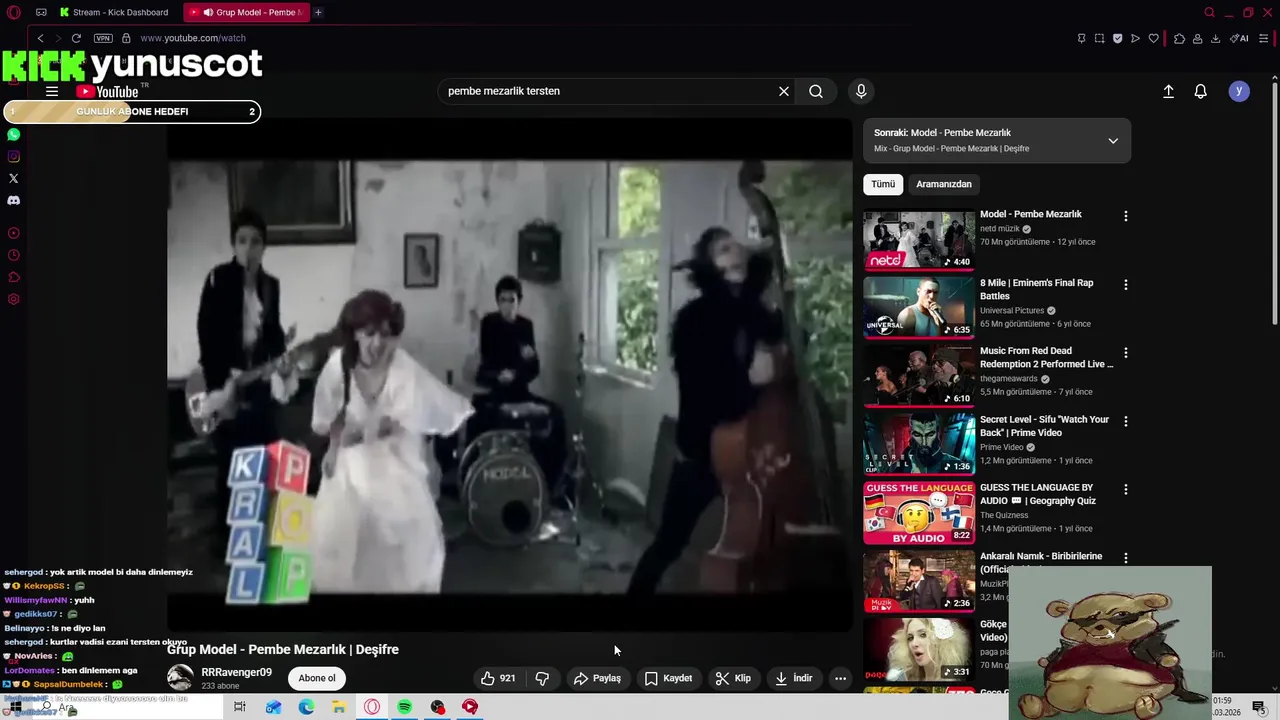Click the YouTube logo home link

(x=107, y=91)
